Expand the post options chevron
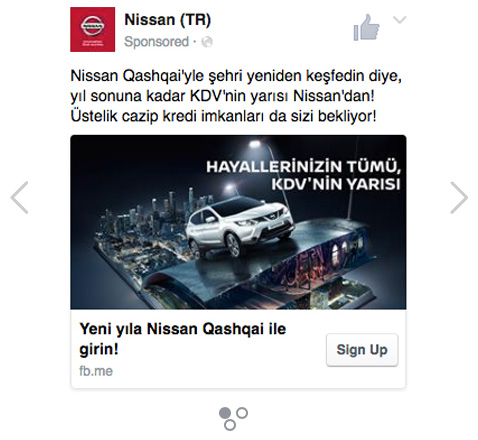478x440 pixels. (x=399, y=20)
